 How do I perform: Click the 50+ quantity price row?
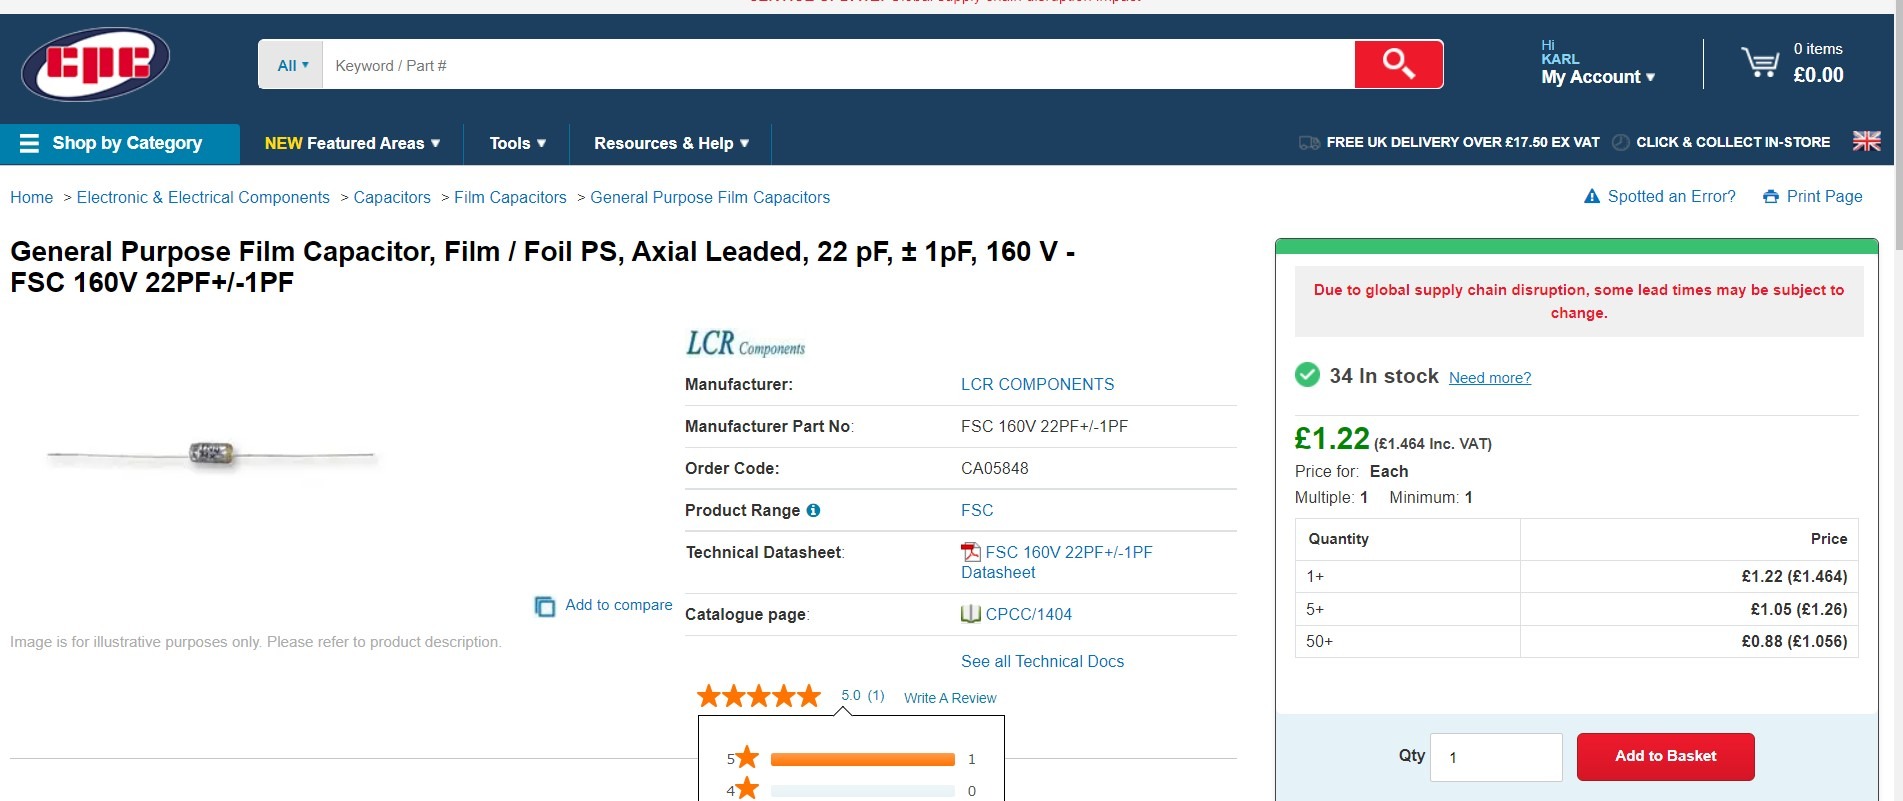1576,641
